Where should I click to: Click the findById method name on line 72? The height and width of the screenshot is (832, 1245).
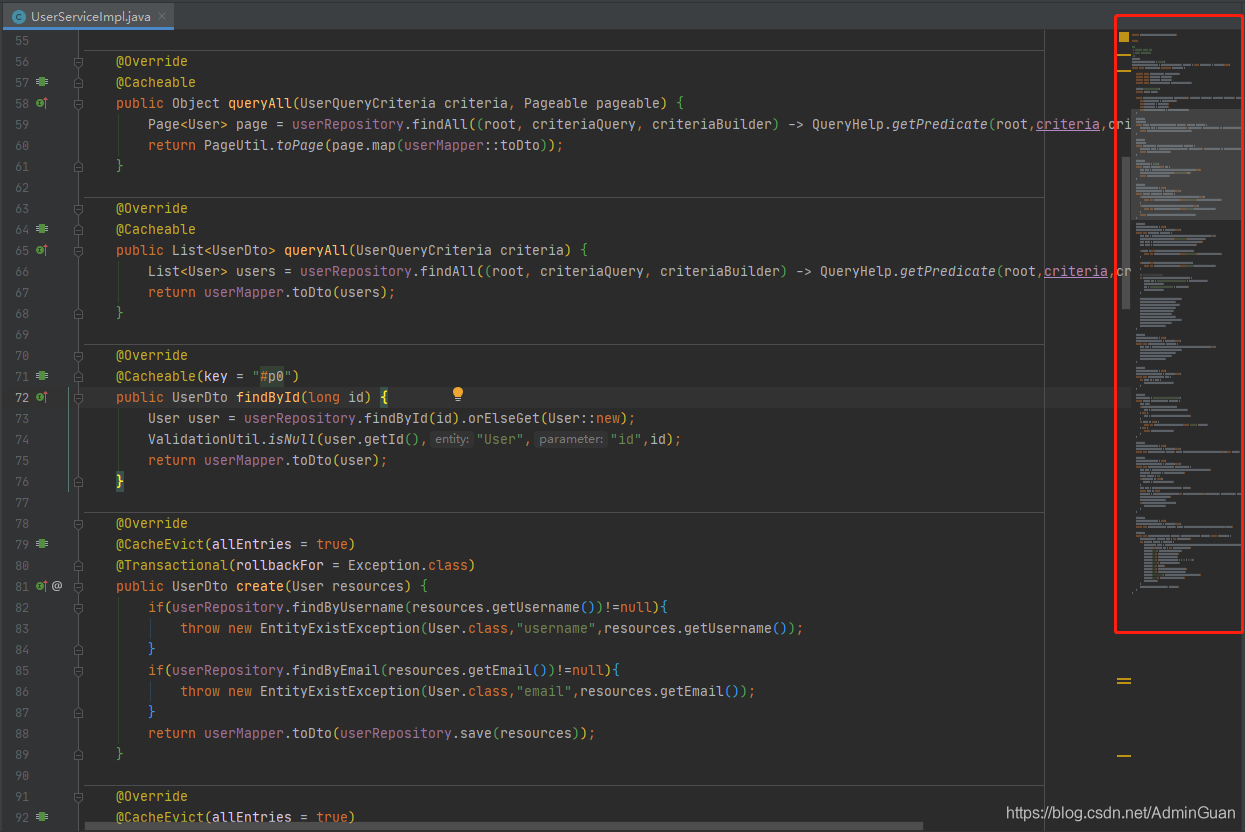coord(268,397)
